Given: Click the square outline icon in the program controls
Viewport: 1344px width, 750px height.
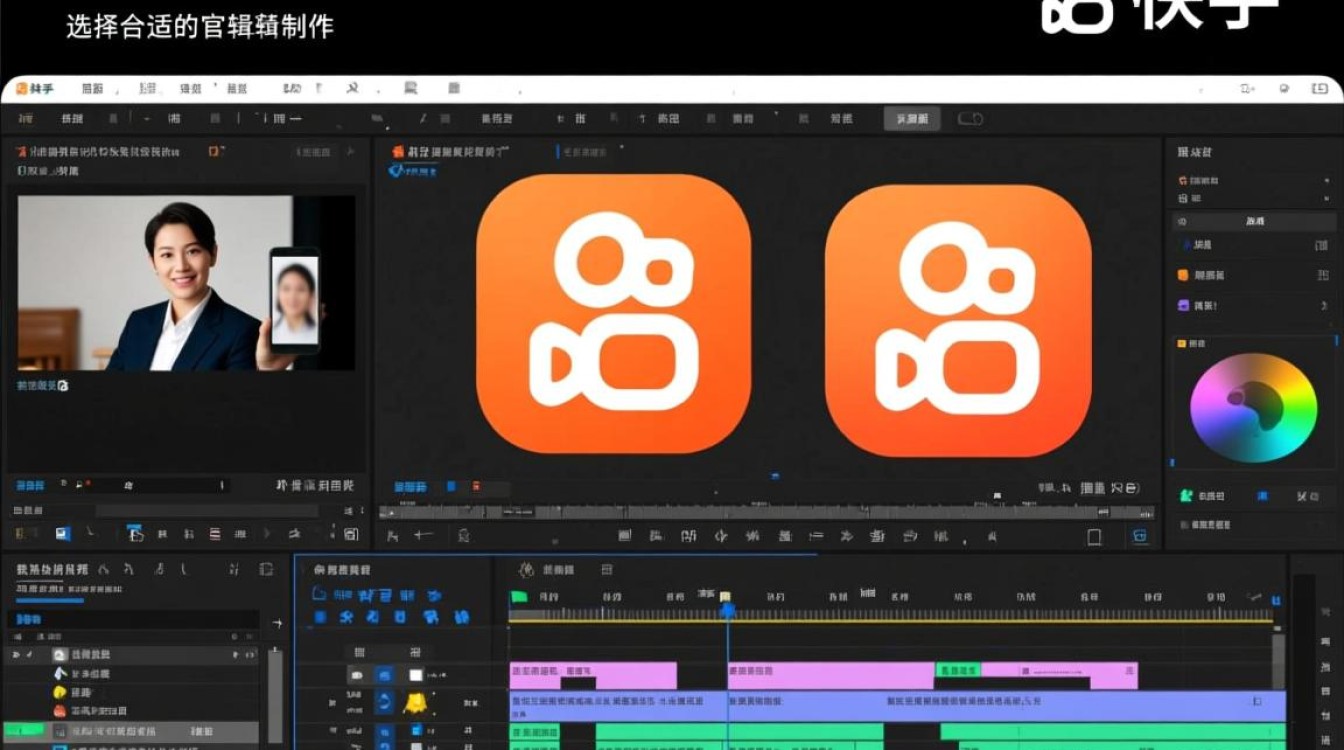Looking at the screenshot, I should (1094, 537).
